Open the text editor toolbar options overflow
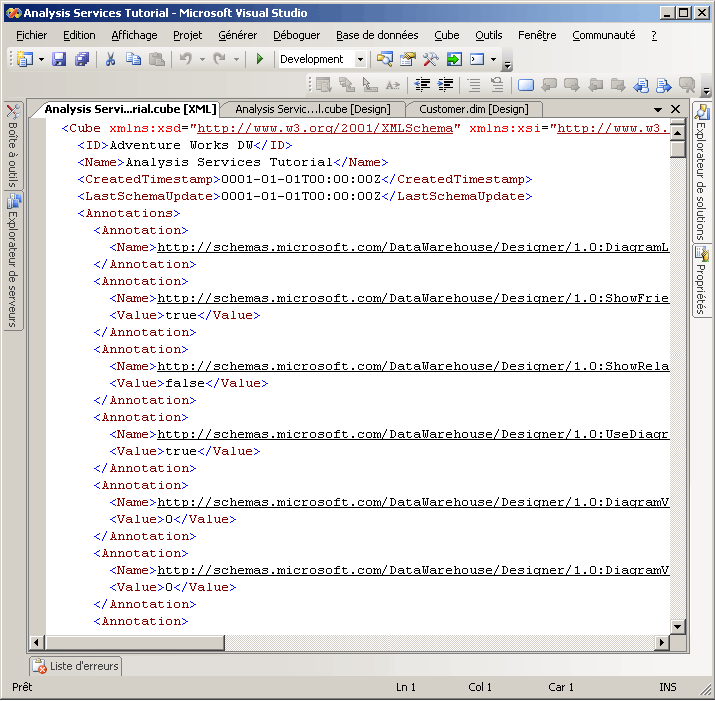Screen dimensions: 715x701 (x=706, y=91)
